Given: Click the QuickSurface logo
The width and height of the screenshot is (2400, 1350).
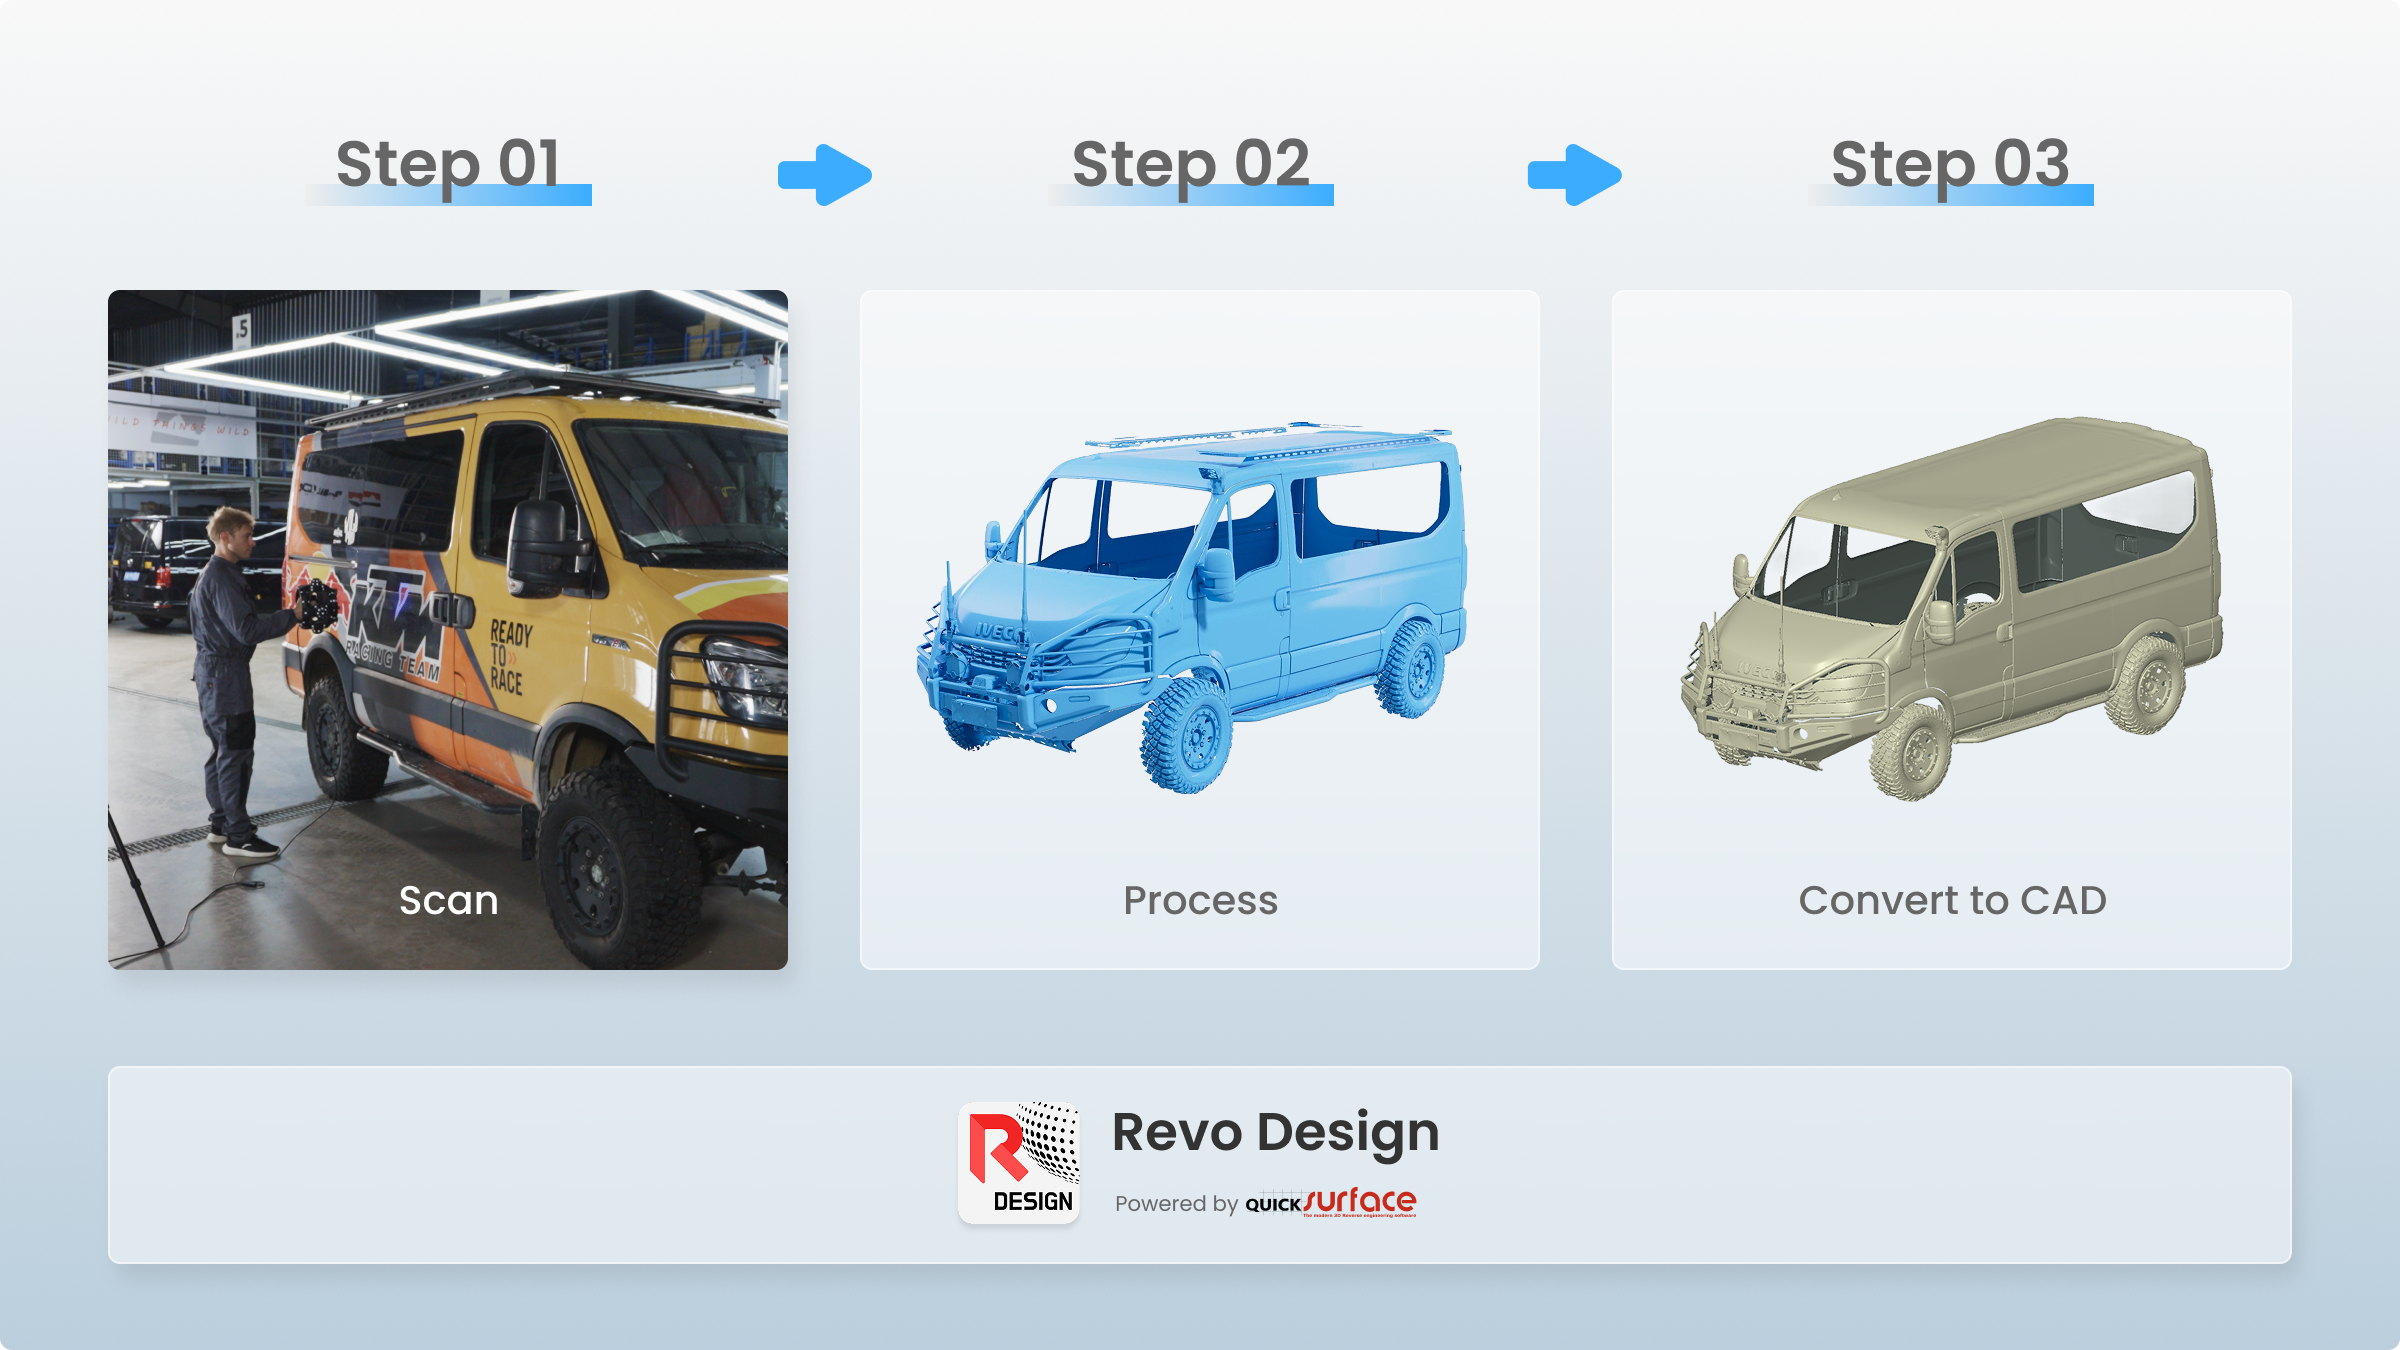Looking at the screenshot, I should click(1331, 1202).
